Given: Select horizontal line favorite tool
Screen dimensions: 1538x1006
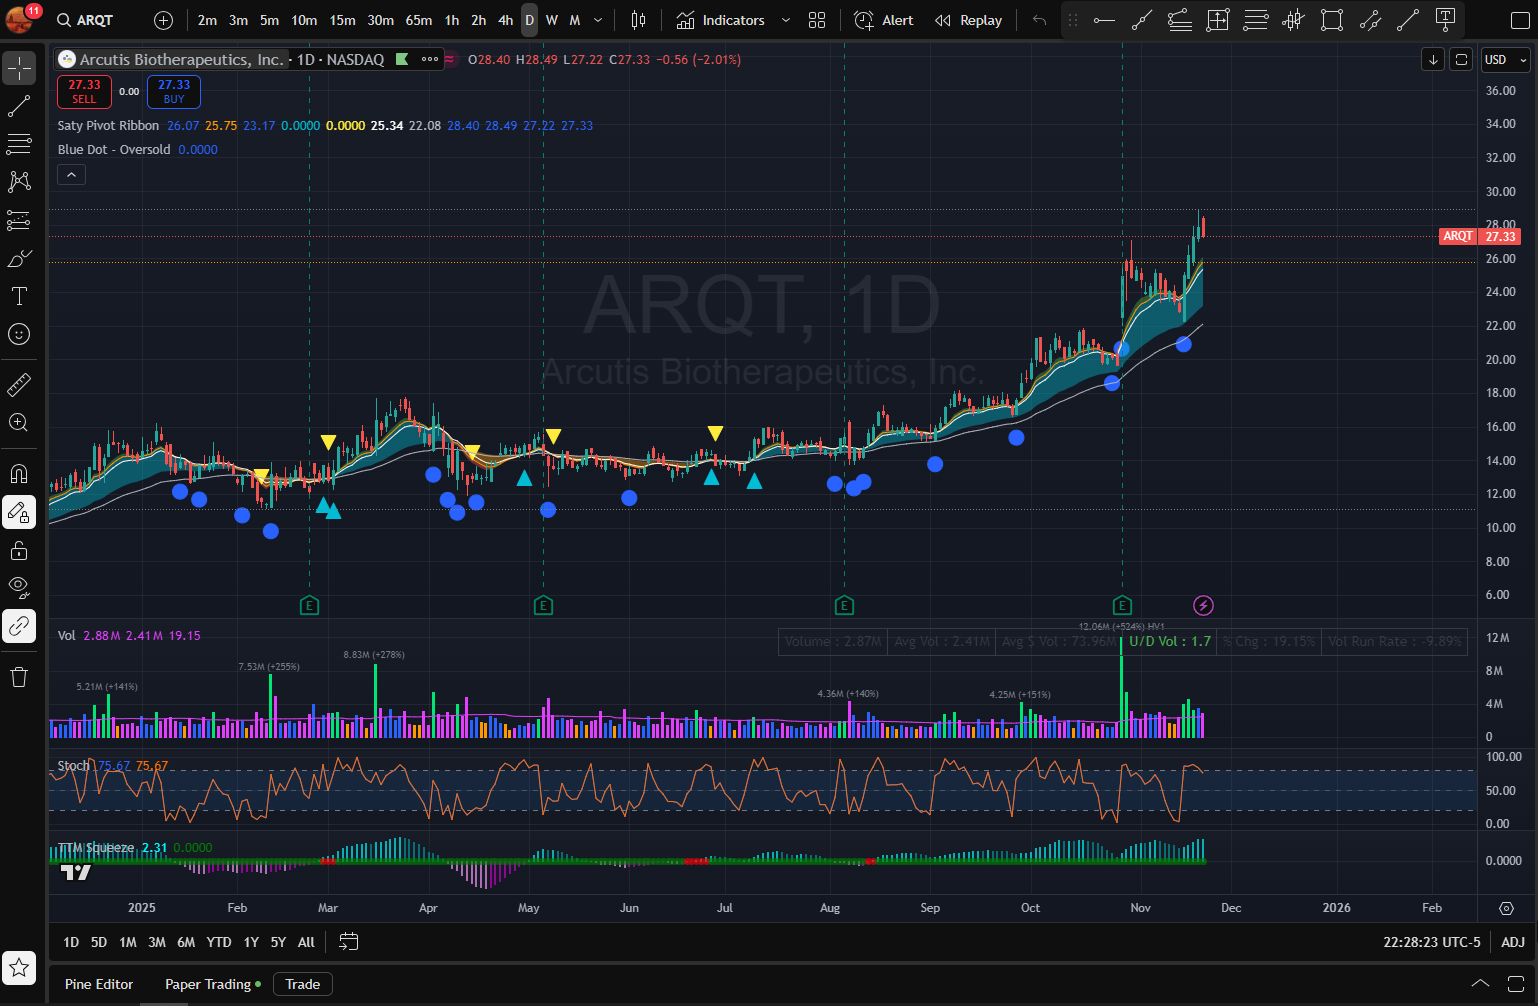Looking at the screenshot, I should pyautogui.click(x=1104, y=20).
